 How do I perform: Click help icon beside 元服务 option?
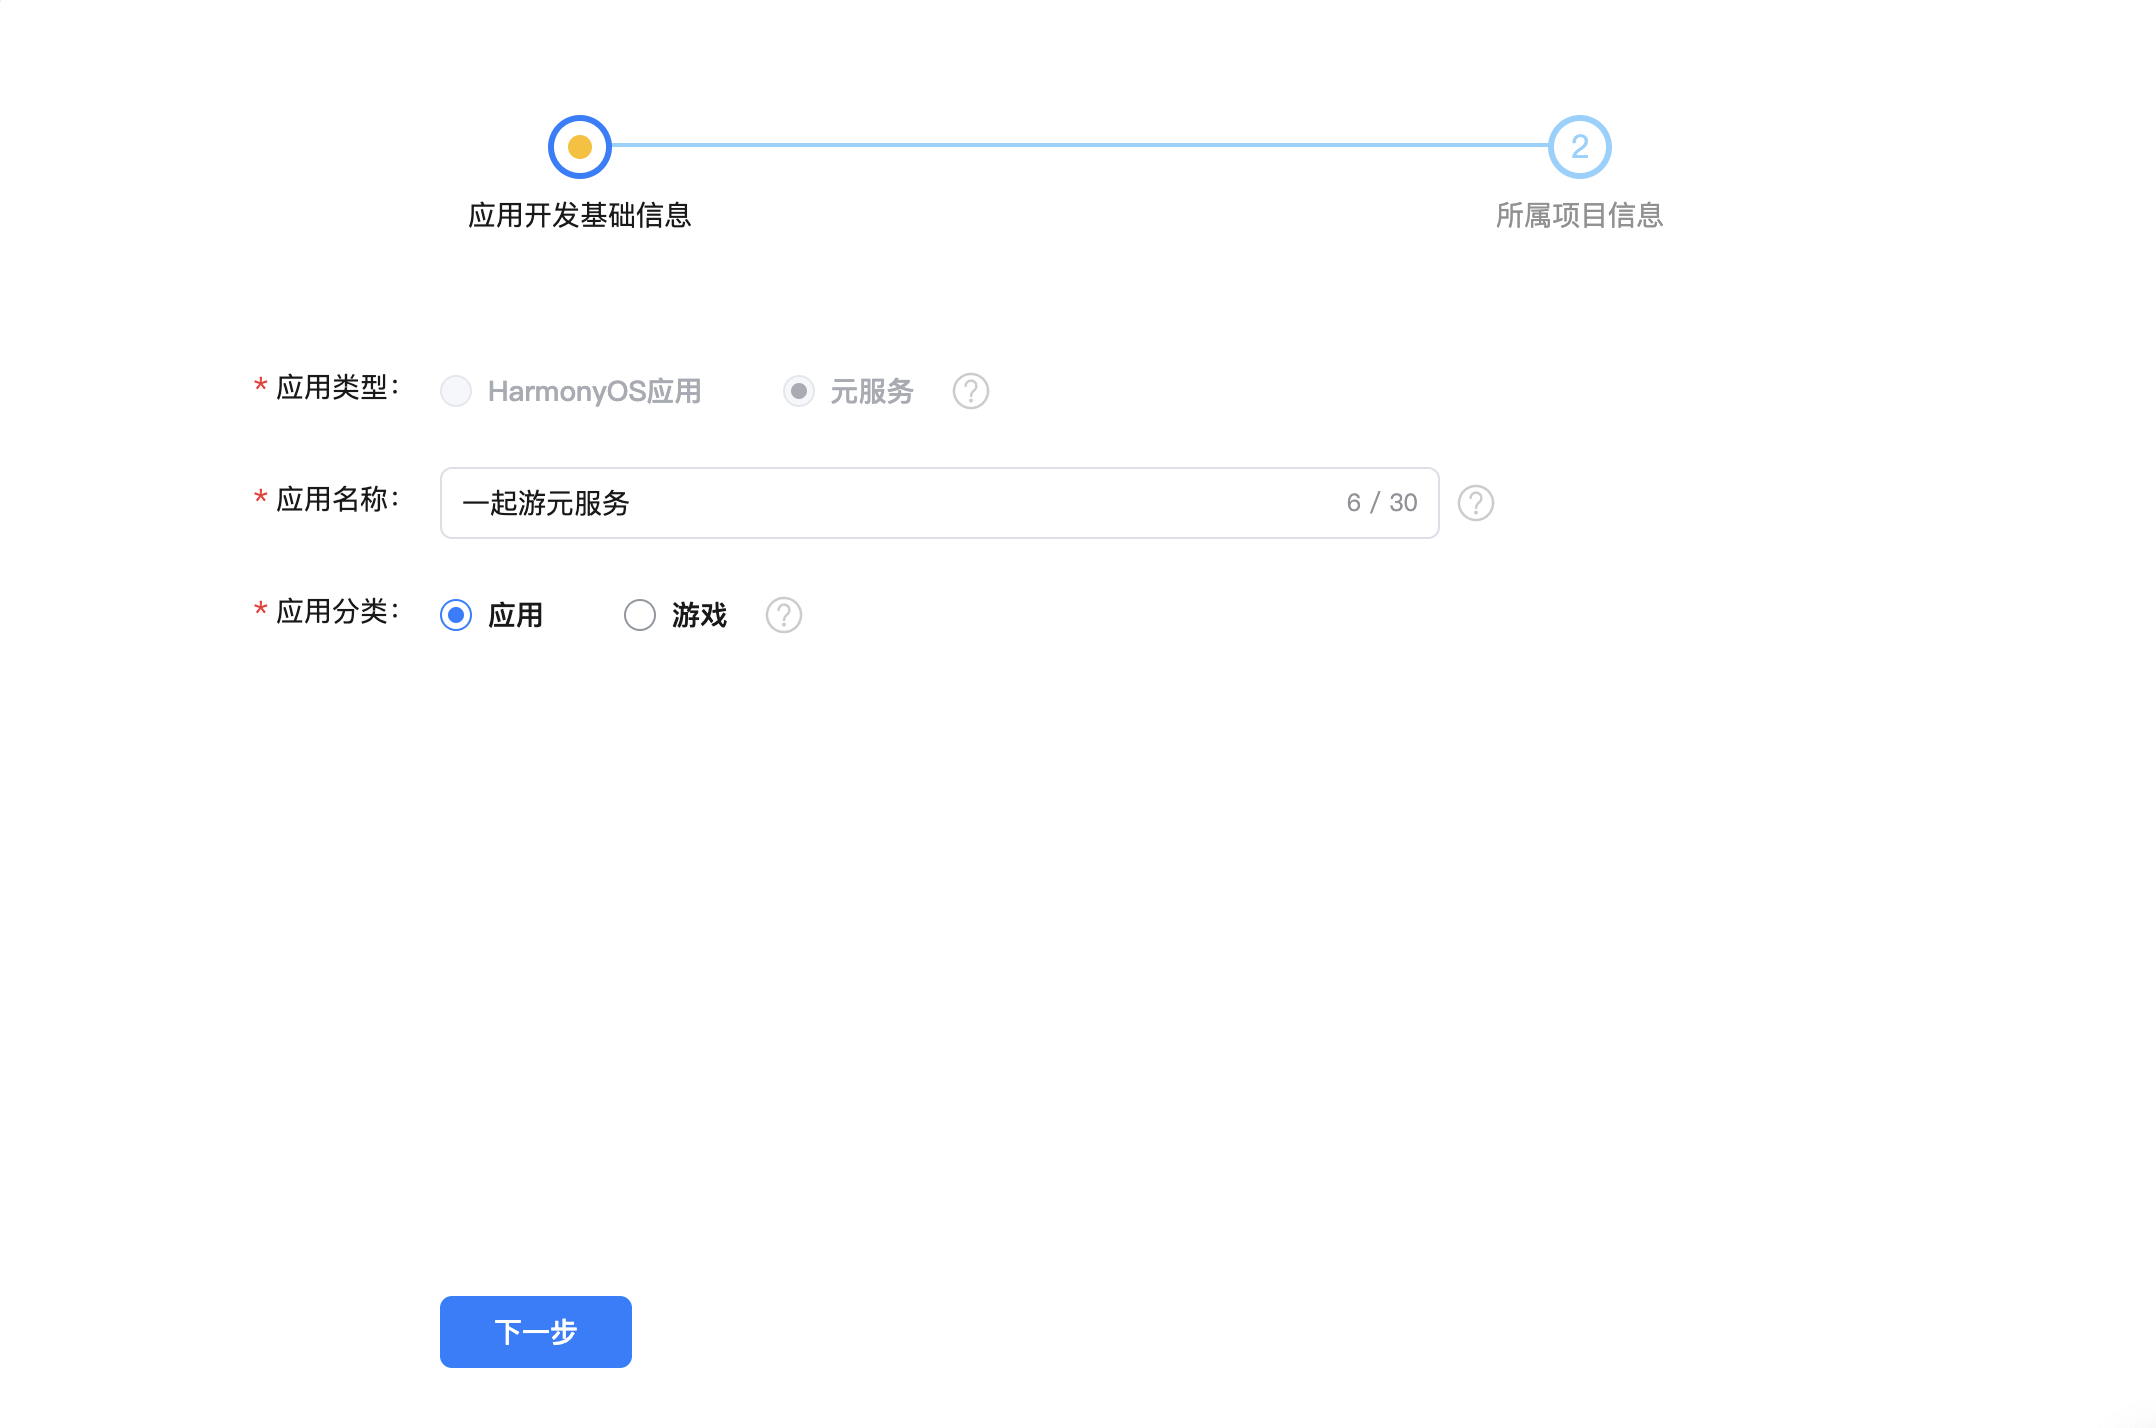click(x=970, y=391)
